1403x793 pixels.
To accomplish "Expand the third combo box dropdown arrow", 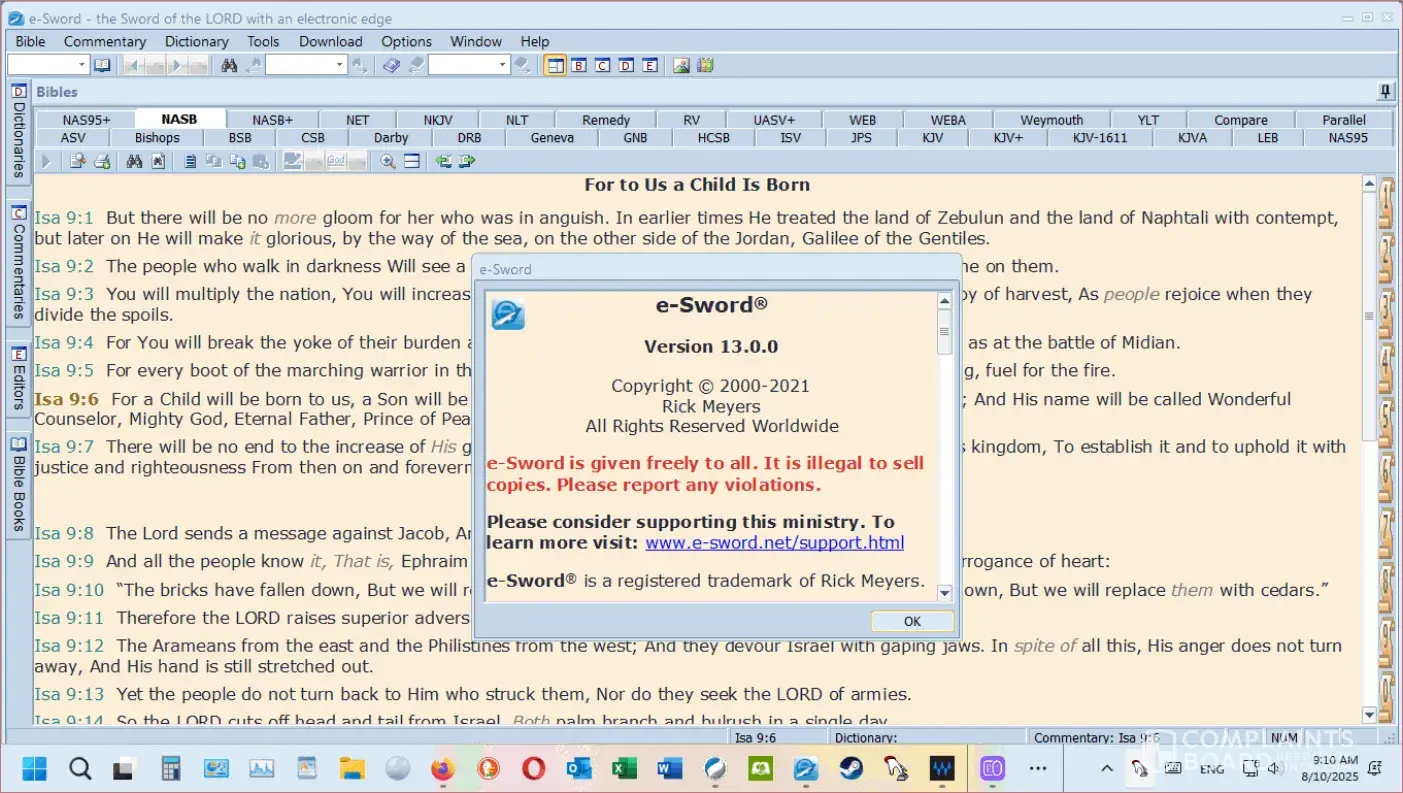I will tap(502, 65).
